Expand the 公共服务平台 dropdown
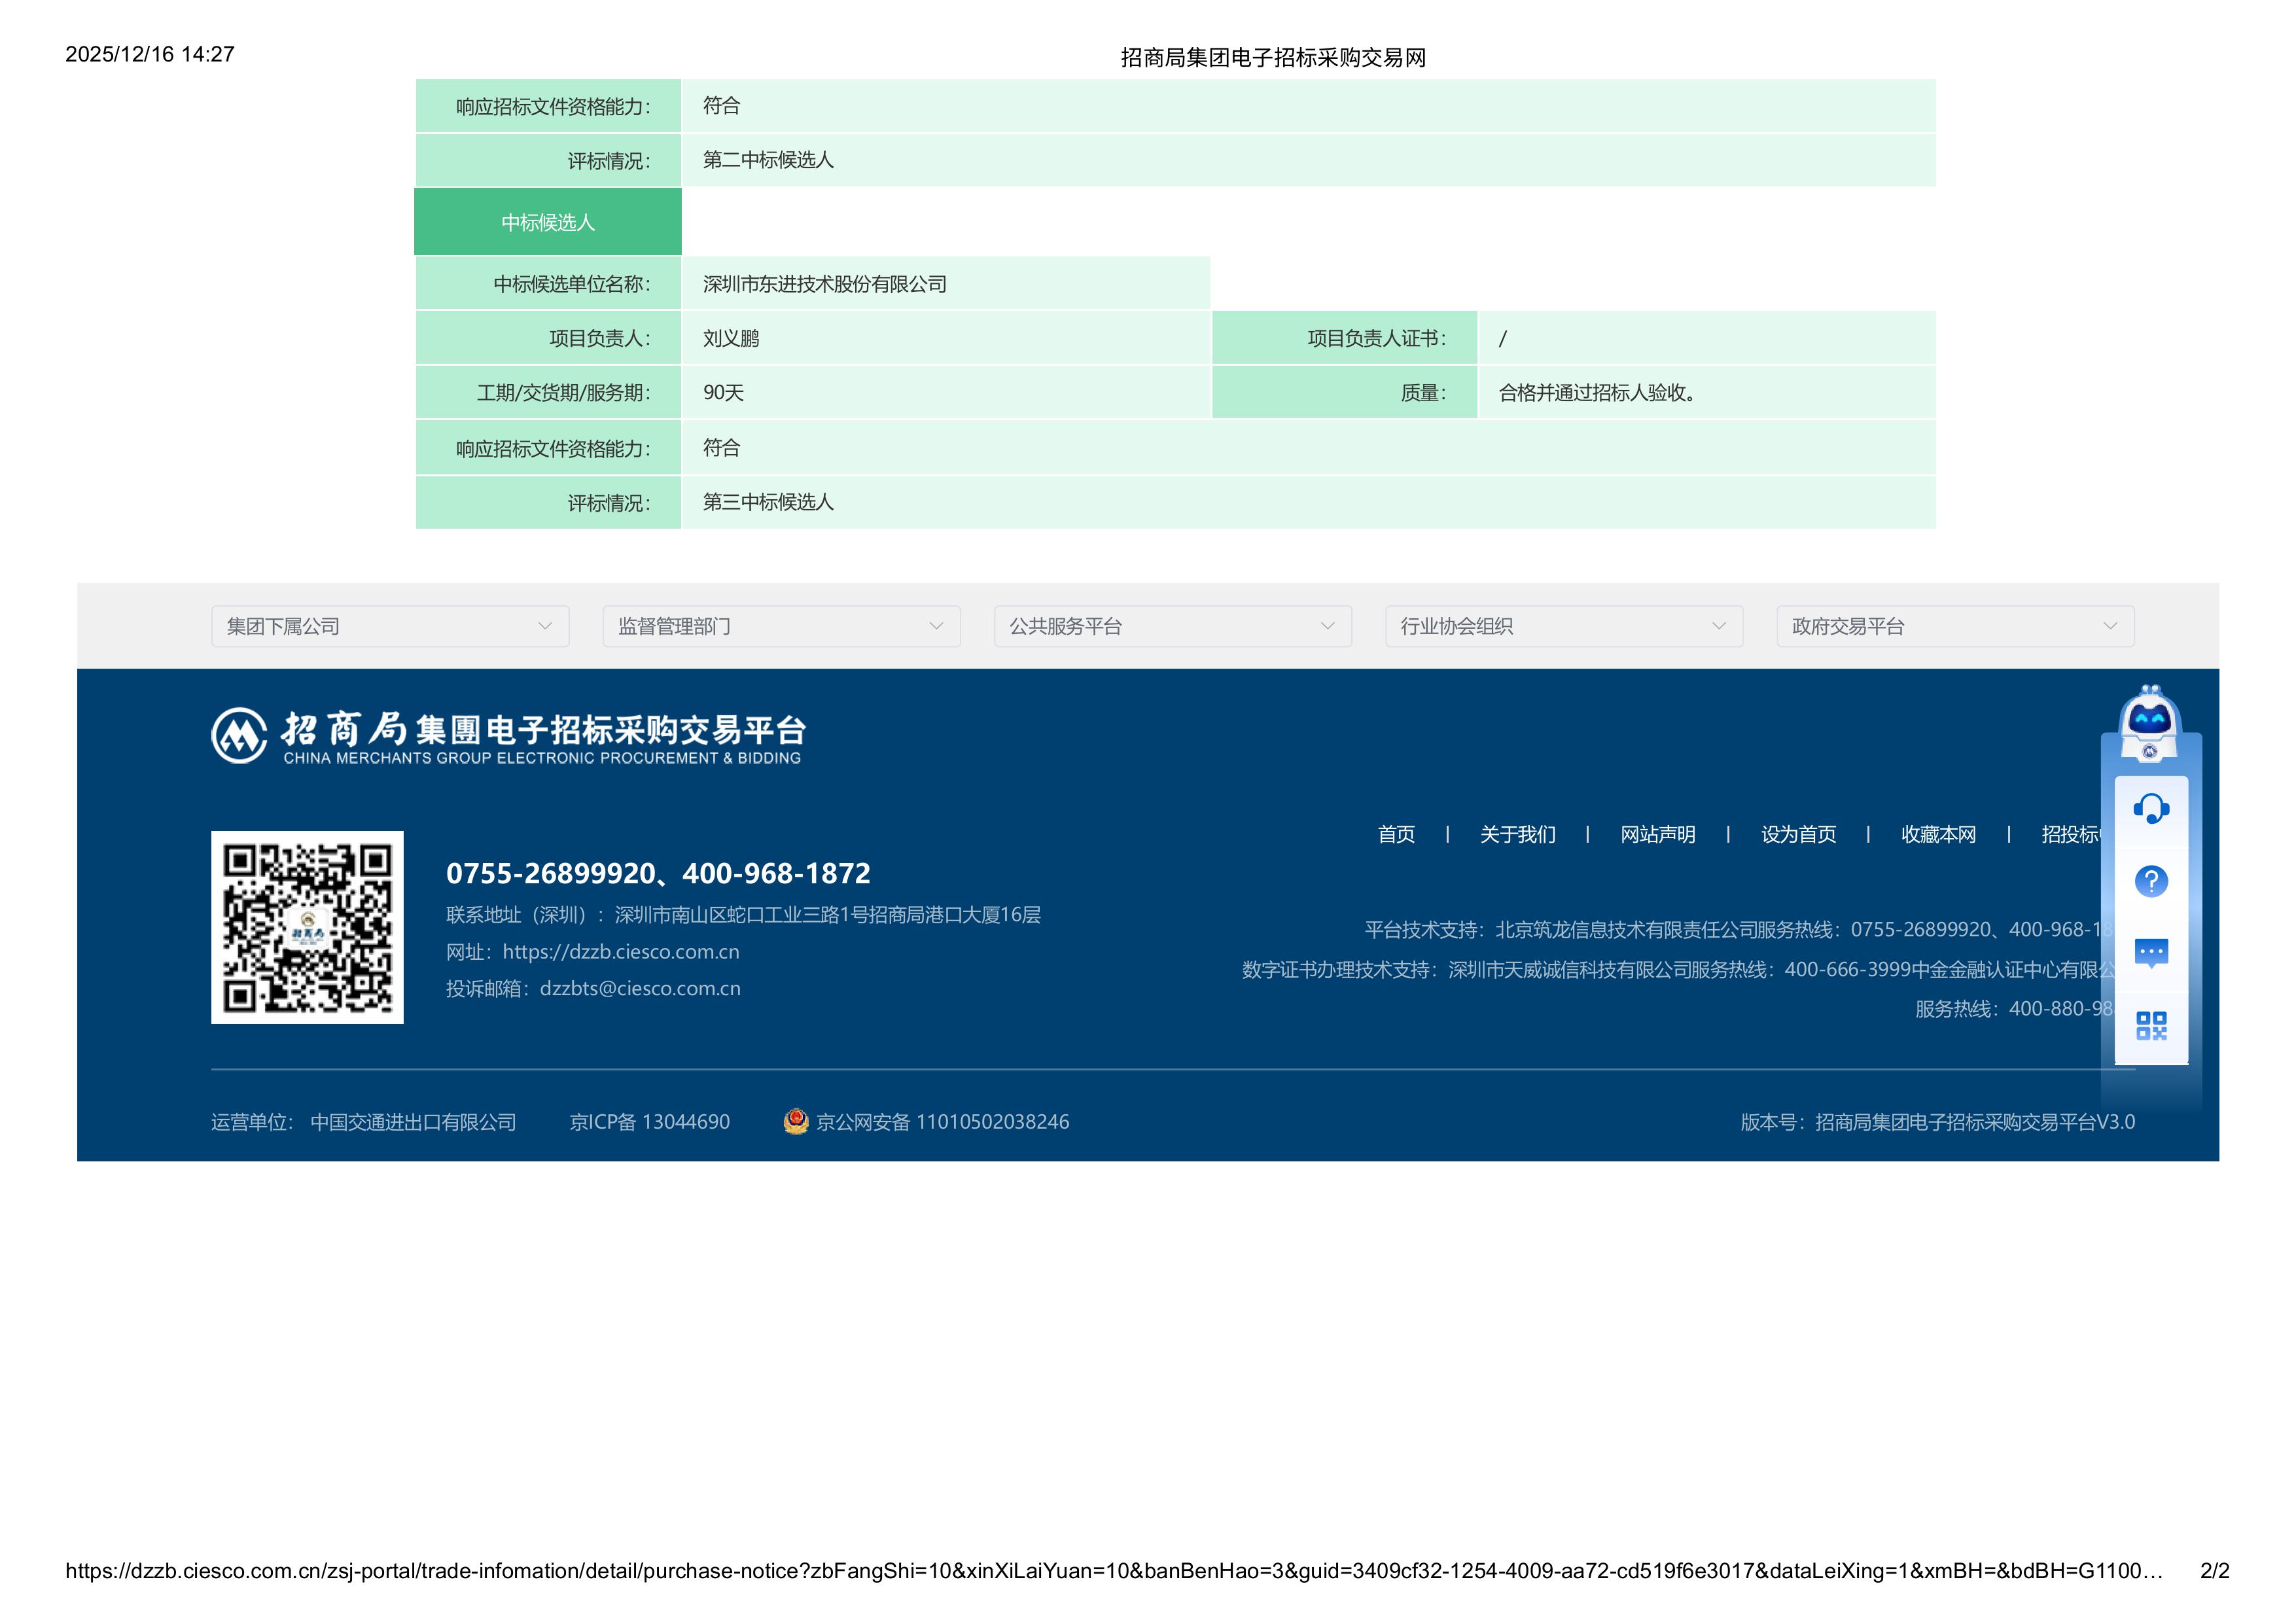The width and height of the screenshot is (2296, 1622). coord(1172,626)
